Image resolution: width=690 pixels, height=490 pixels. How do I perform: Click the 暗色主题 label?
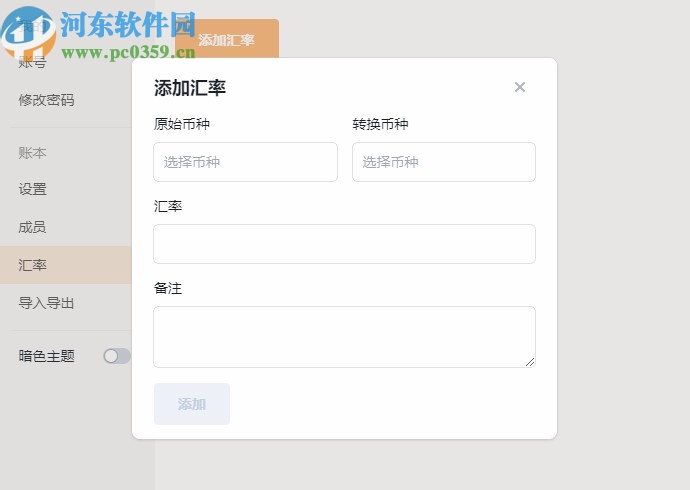(47, 356)
